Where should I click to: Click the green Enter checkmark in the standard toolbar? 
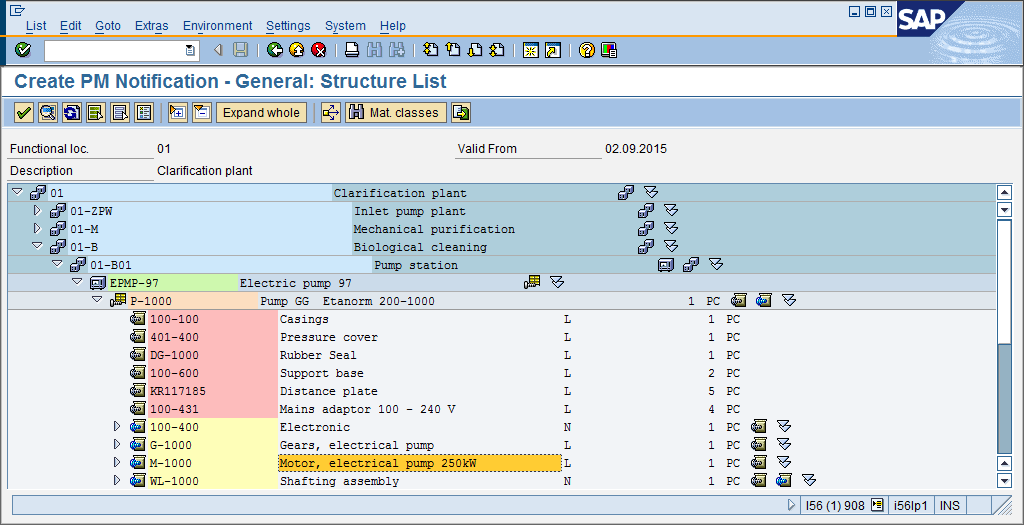tap(23, 50)
